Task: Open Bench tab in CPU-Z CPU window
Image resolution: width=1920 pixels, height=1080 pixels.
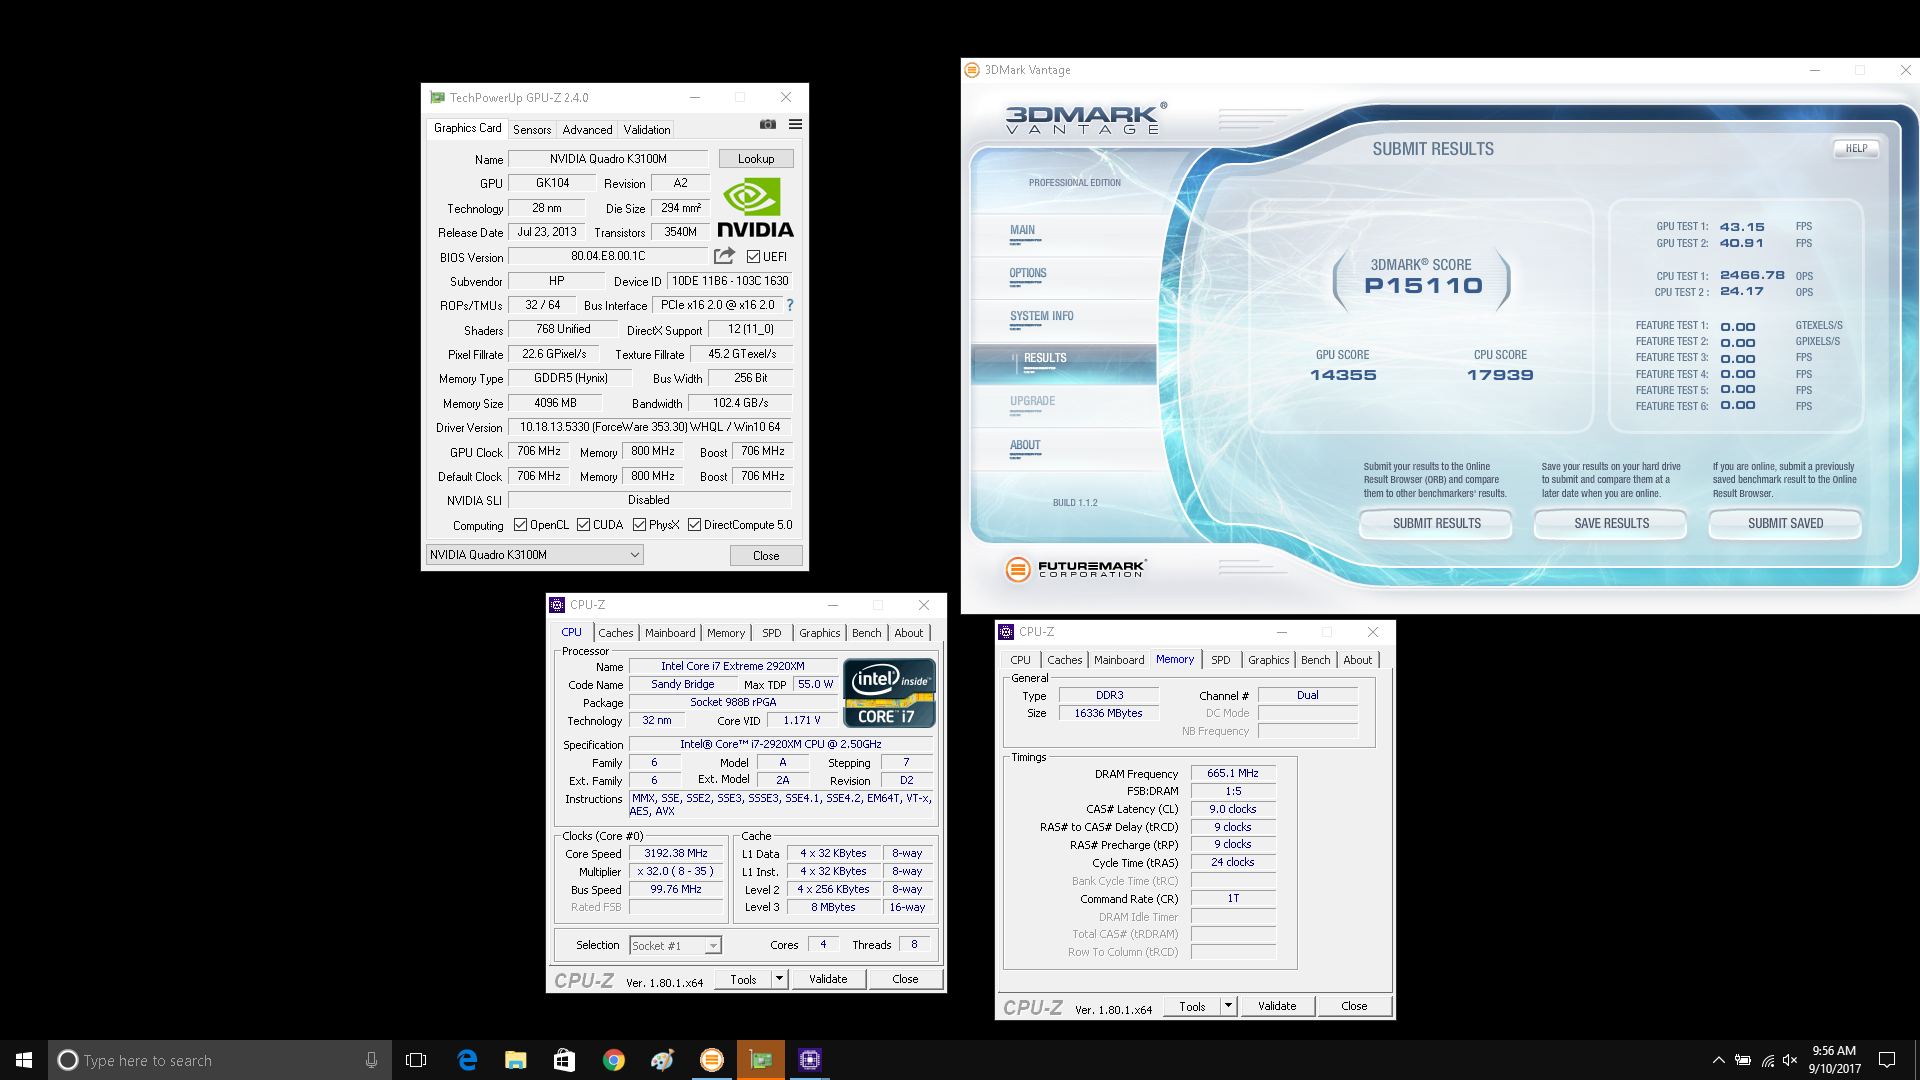Action: 867,633
